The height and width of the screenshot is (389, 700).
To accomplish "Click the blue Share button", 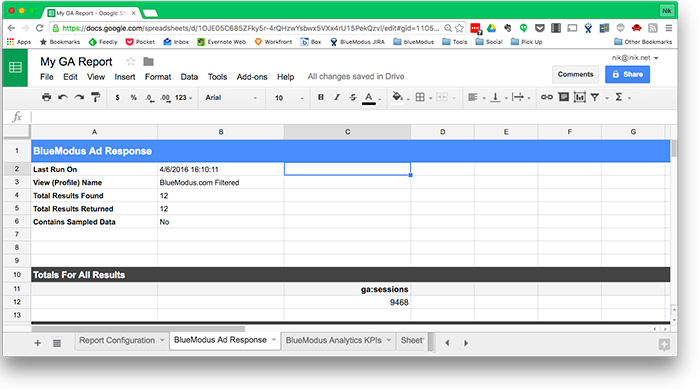I will pyautogui.click(x=627, y=74).
